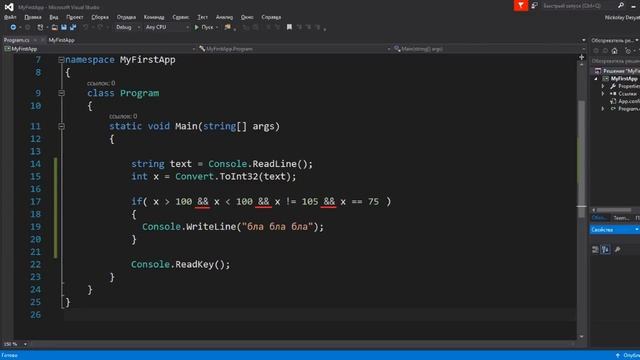The height and width of the screenshot is (360, 640).
Task: Click the Nickolay user account name
Action: pyautogui.click(x=622, y=18)
